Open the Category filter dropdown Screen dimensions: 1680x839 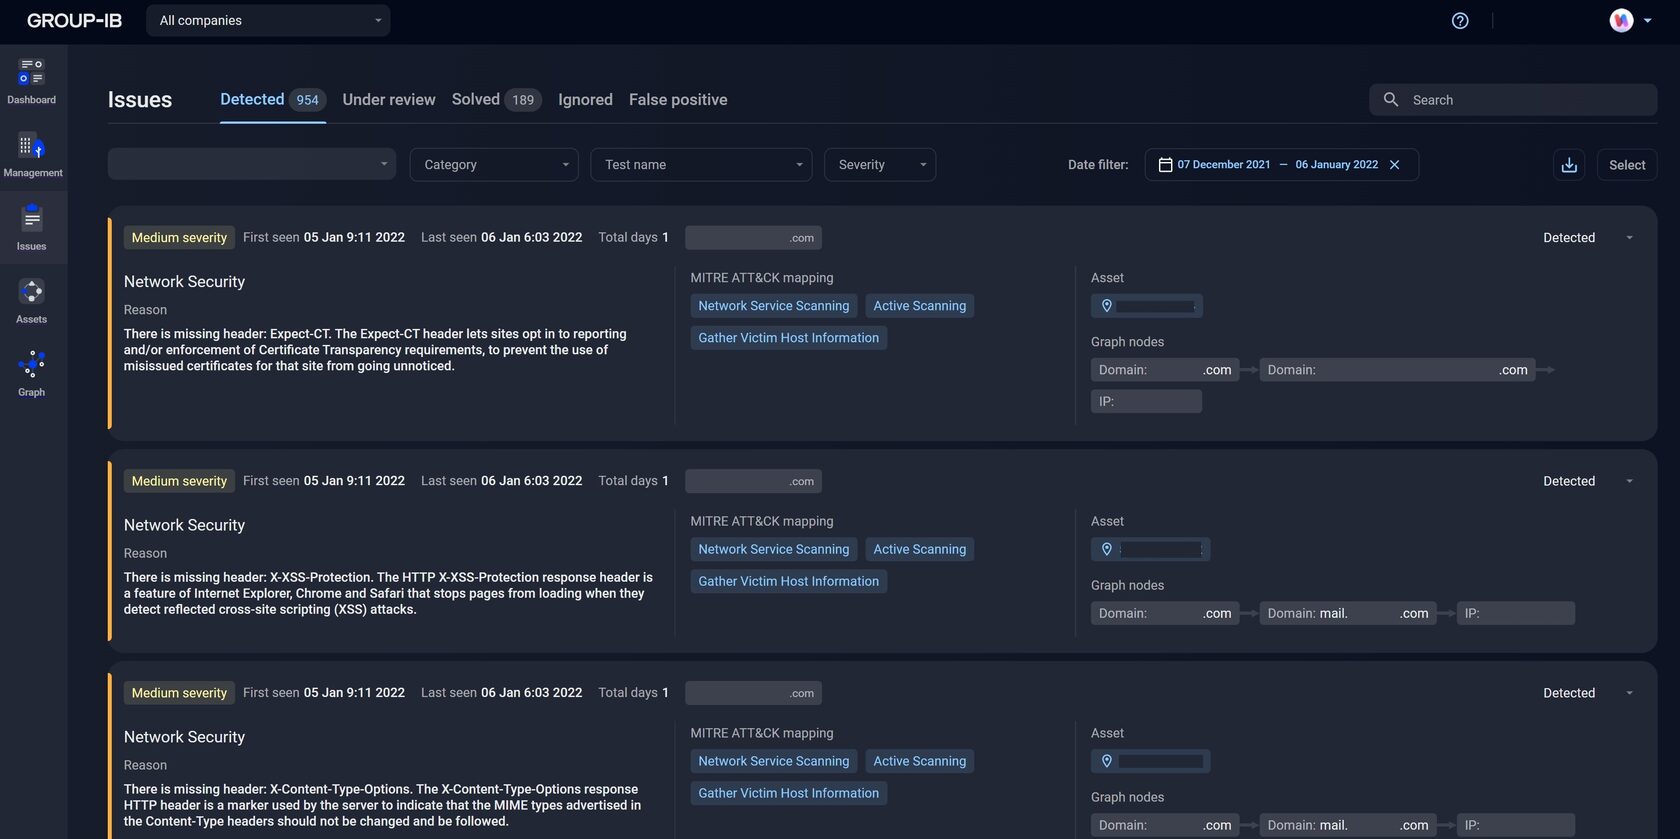pos(494,165)
